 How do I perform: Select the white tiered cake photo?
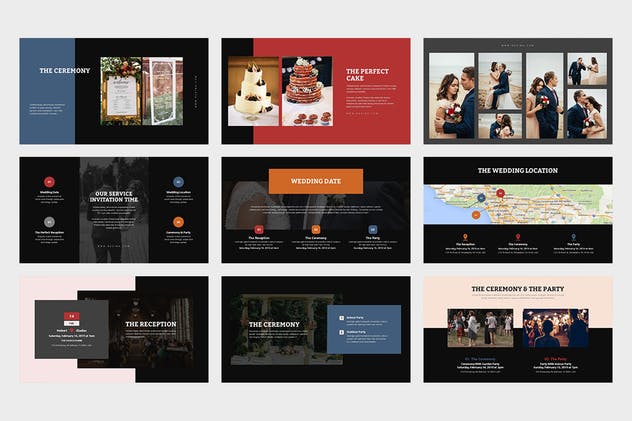point(253,91)
